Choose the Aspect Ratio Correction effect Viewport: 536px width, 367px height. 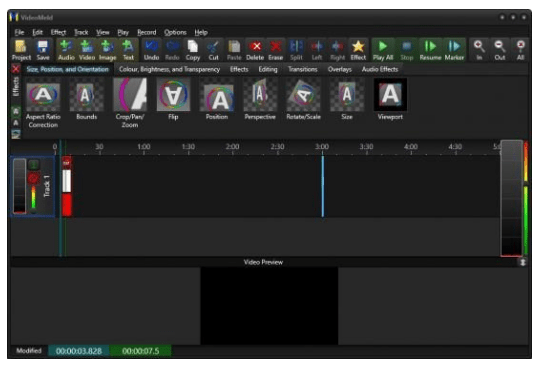(x=43, y=103)
